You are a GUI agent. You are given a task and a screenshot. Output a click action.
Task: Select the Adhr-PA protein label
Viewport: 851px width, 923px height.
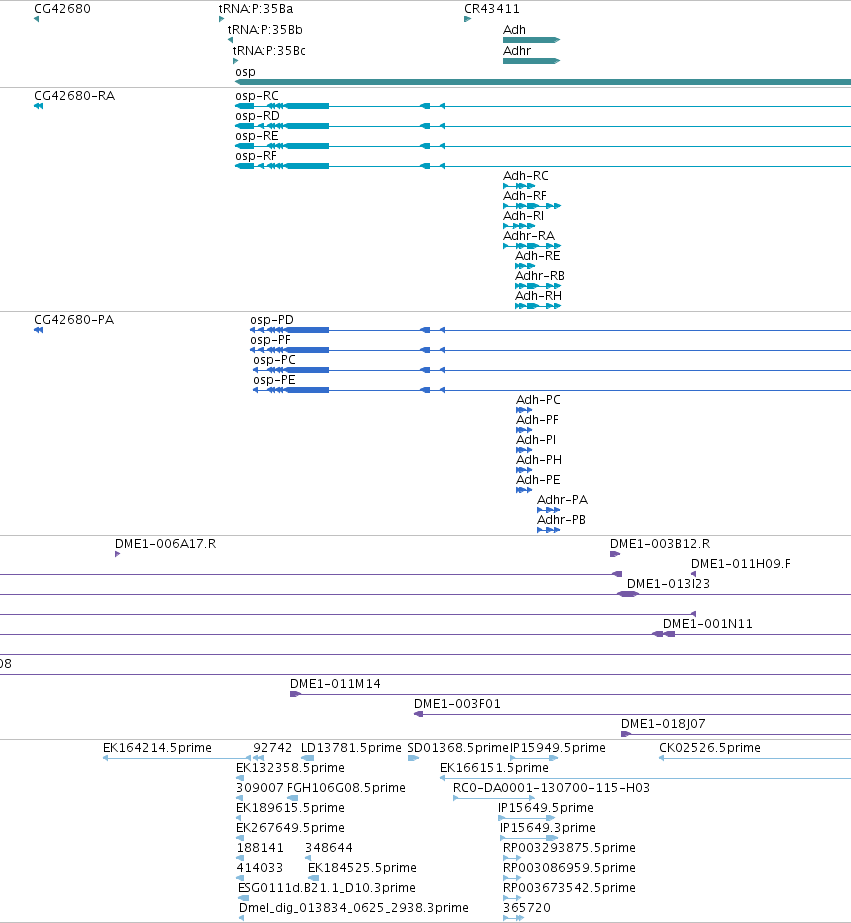(x=563, y=500)
